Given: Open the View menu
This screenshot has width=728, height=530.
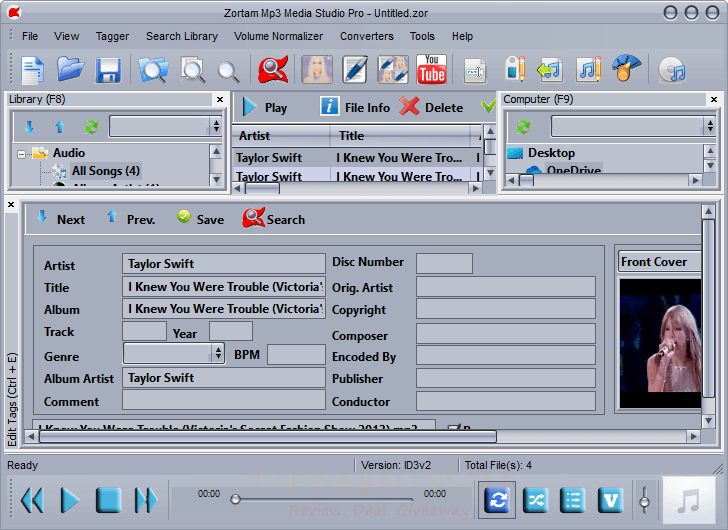Looking at the screenshot, I should point(66,36).
